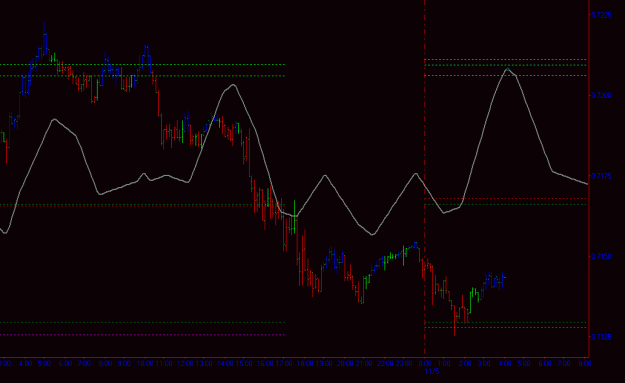Click the 14:00 time axis label
Image resolution: width=625 pixels, height=383 pixels.
(225, 363)
